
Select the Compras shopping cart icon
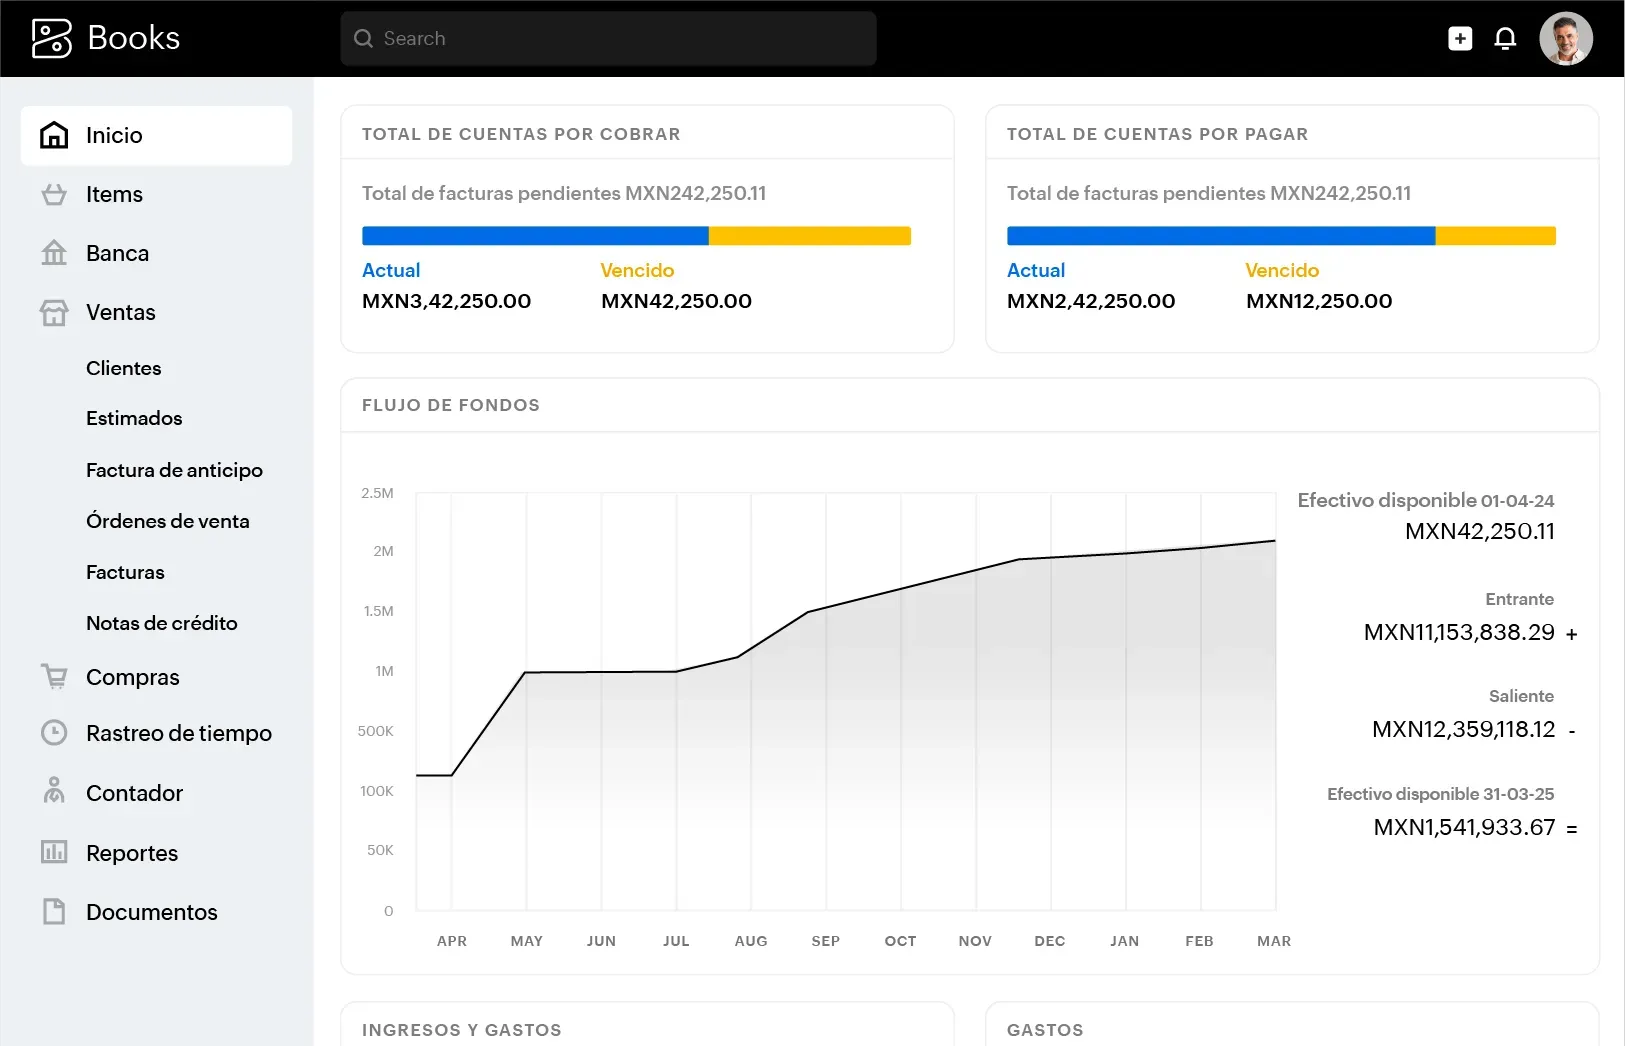click(x=53, y=676)
